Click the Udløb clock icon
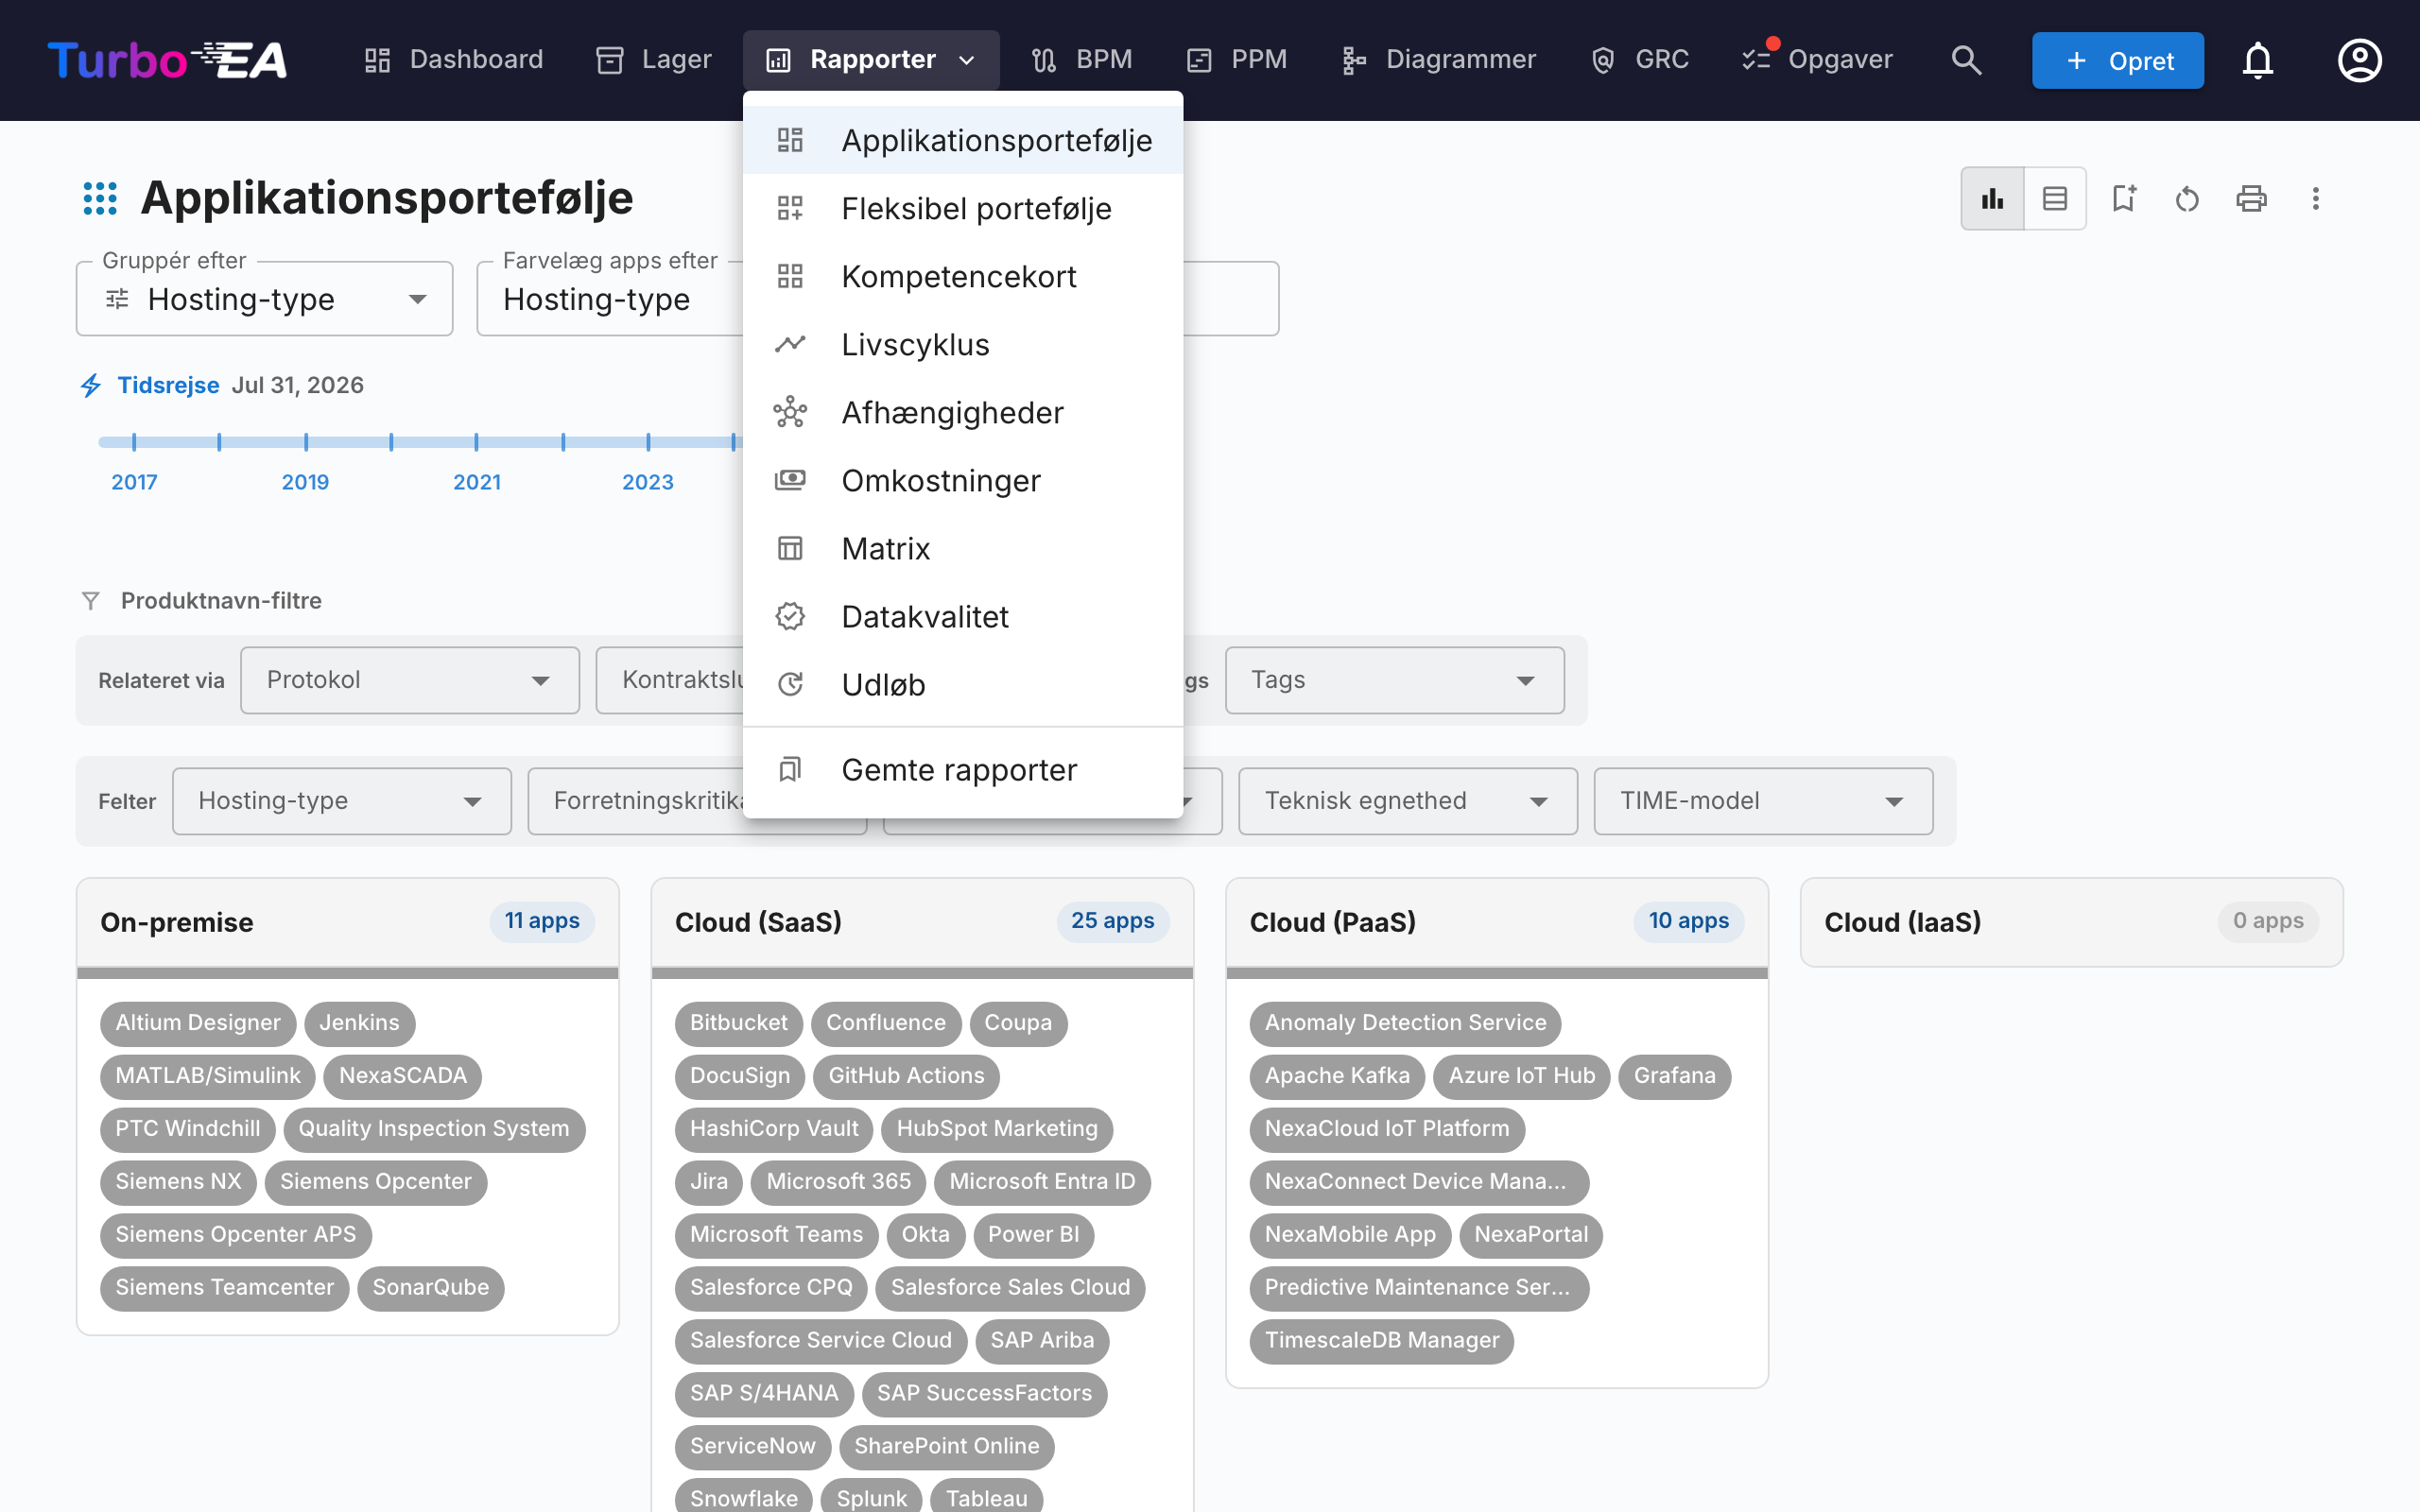Image resolution: width=2420 pixels, height=1512 pixels. click(x=790, y=685)
